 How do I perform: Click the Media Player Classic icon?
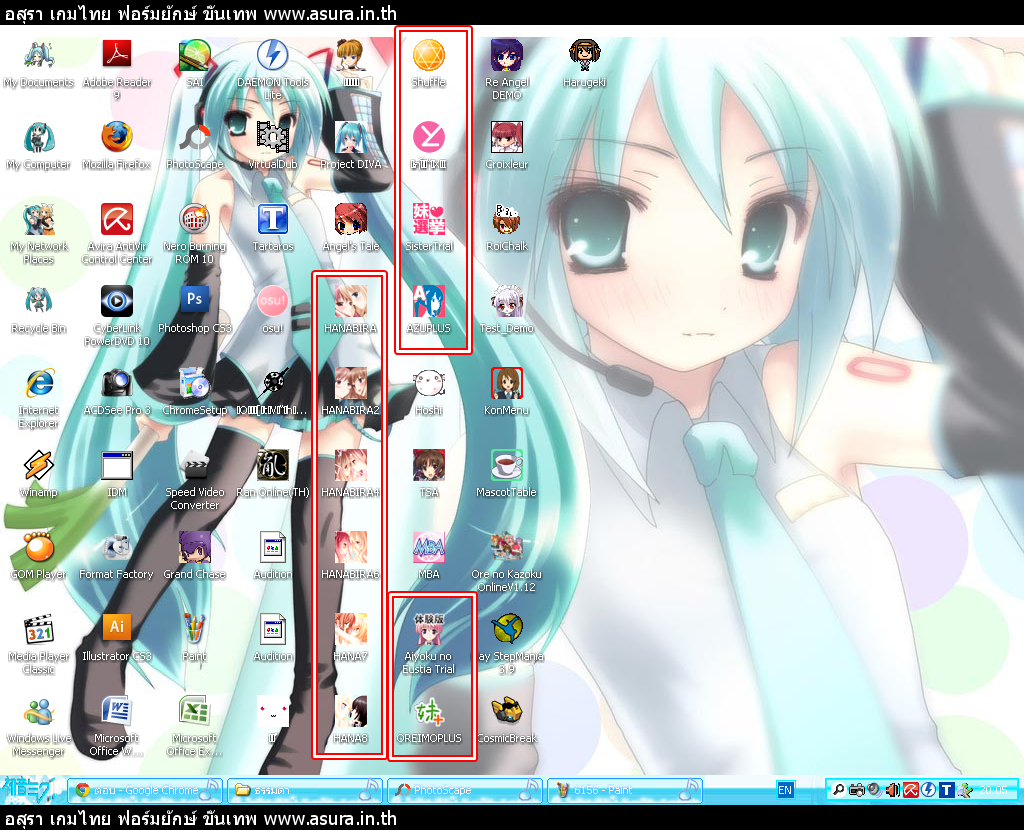point(39,629)
